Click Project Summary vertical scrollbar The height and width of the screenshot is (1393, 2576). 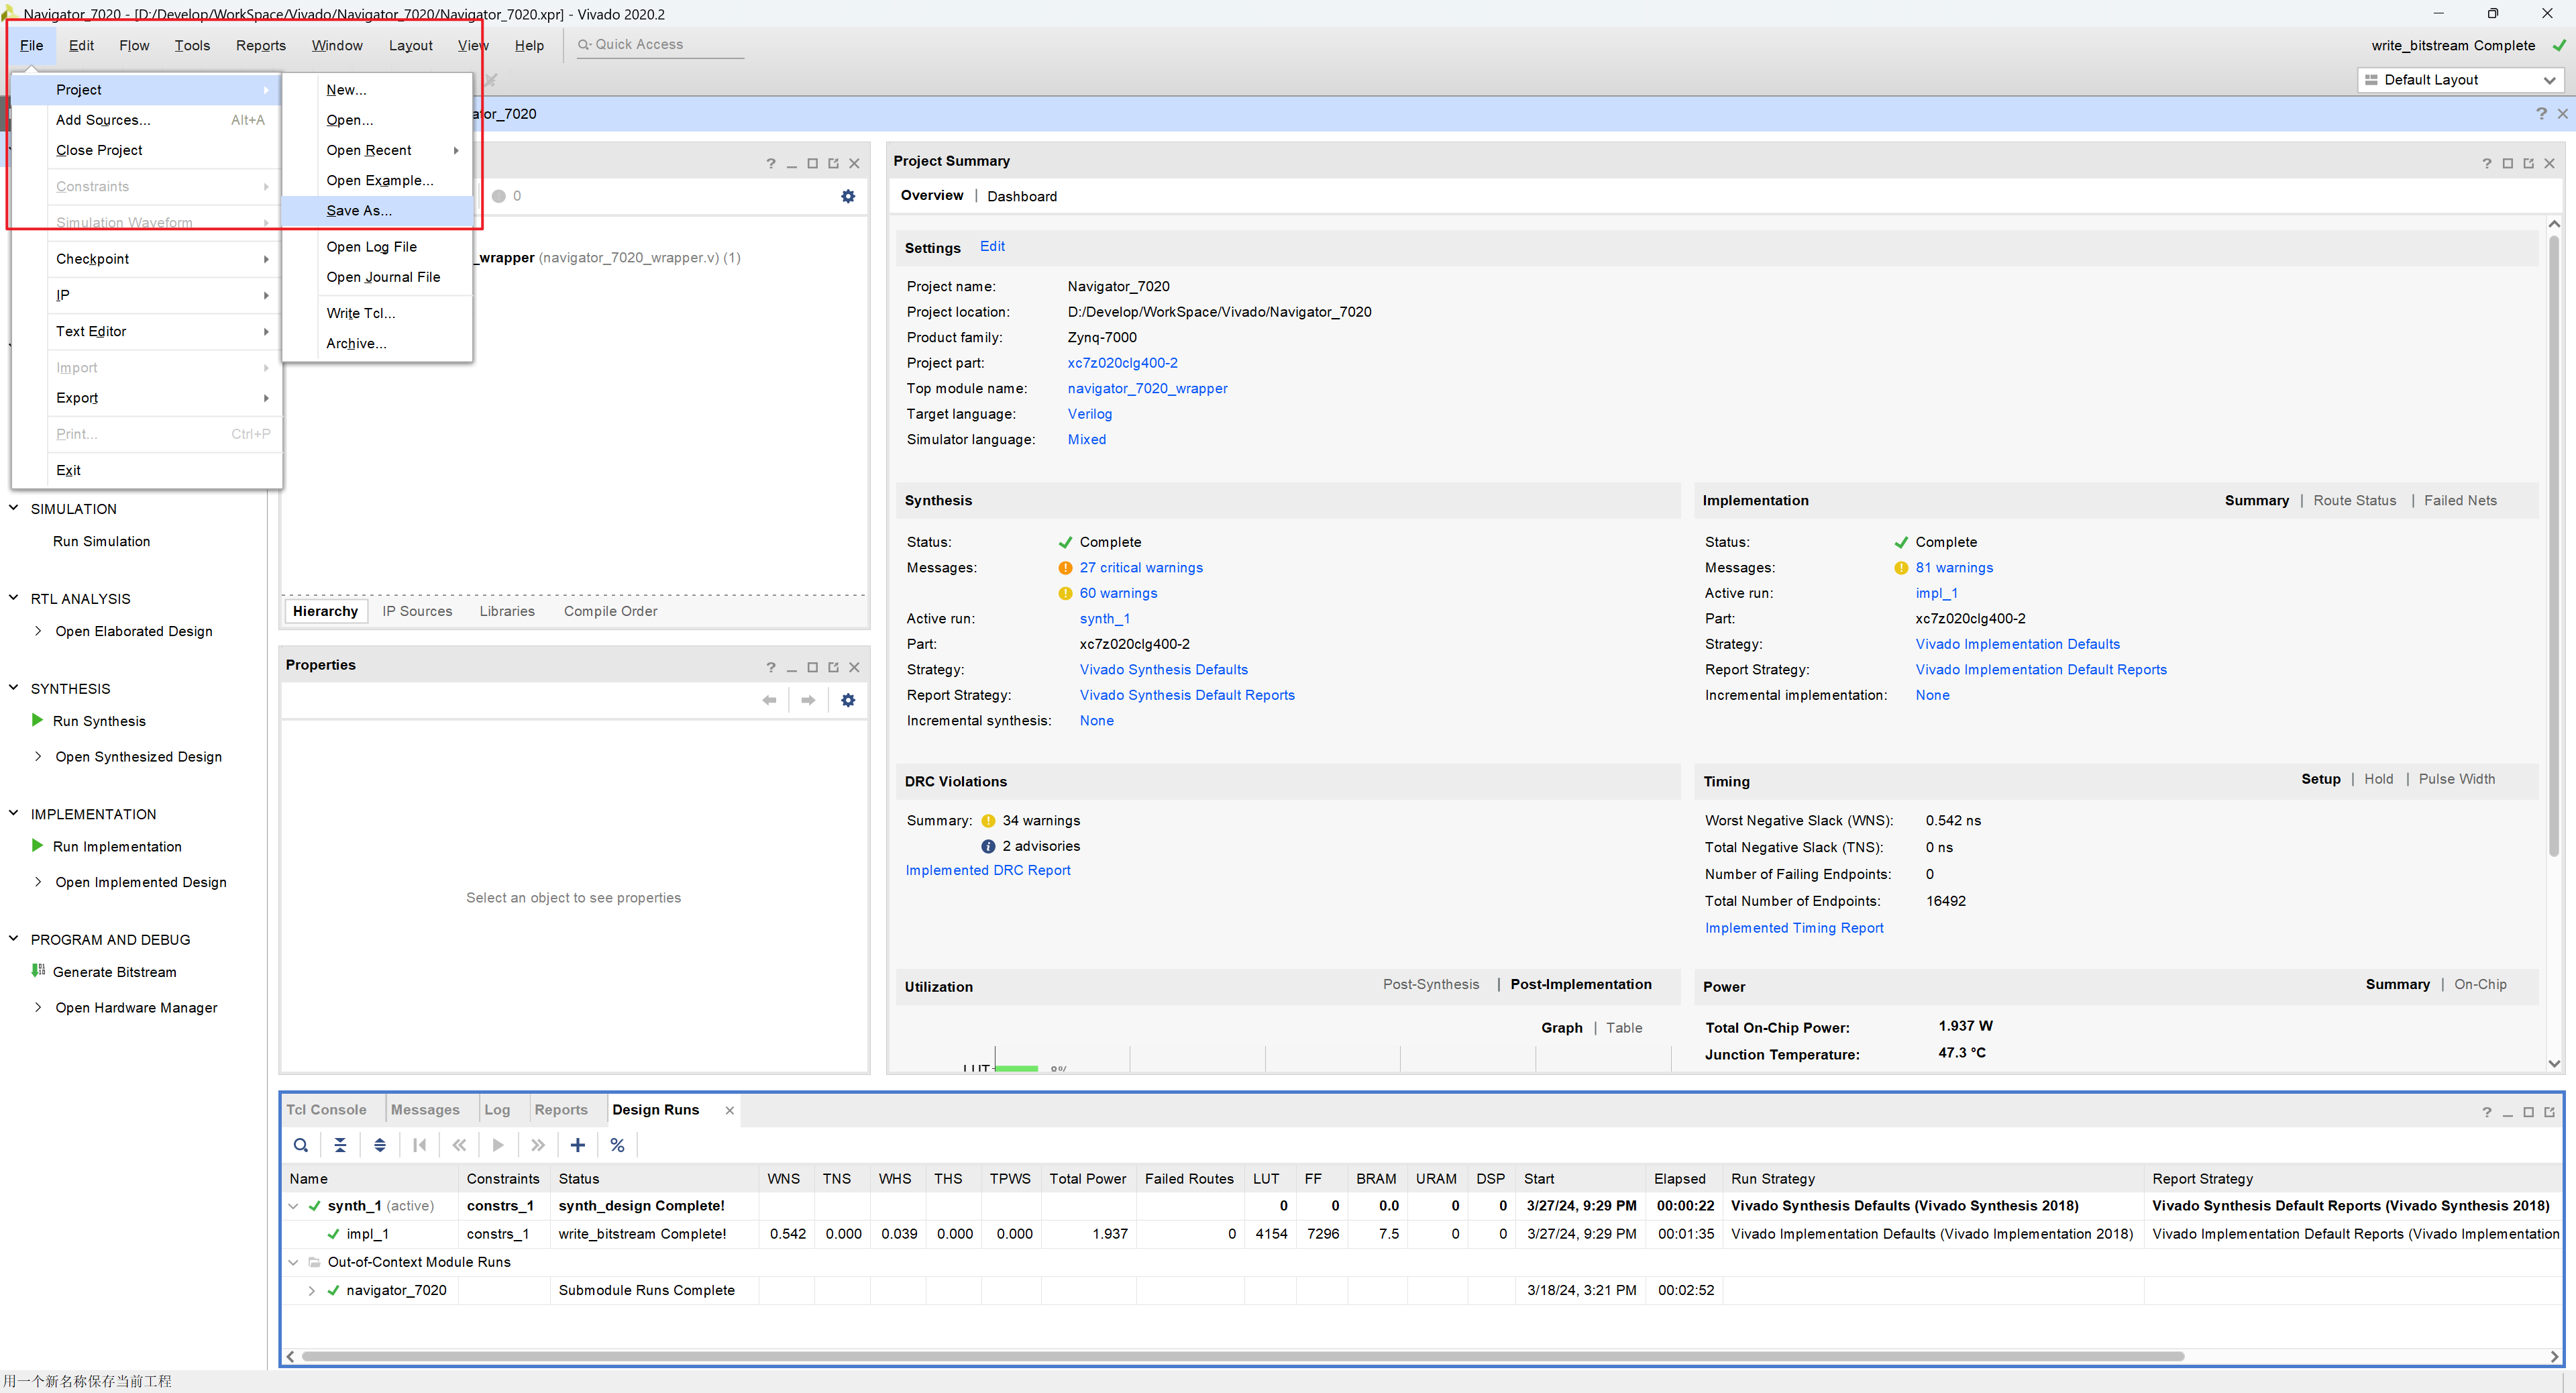pos(2554,545)
